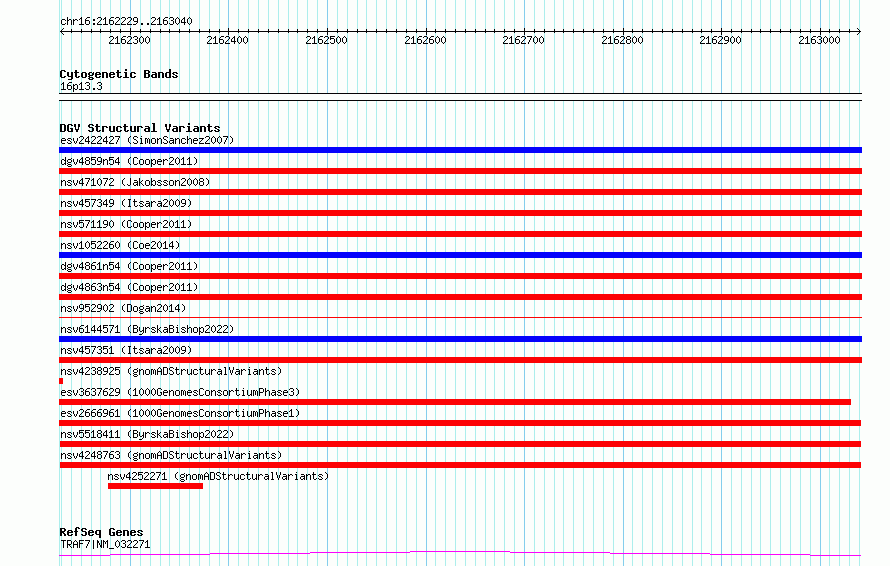Select the red dgv4863n54 variant bar
The width and height of the screenshot is (890, 566).
coord(460,297)
